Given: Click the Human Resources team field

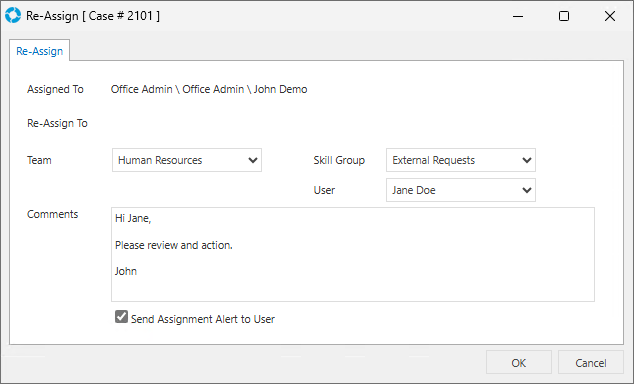Looking at the screenshot, I should pyautogui.click(x=187, y=160).
